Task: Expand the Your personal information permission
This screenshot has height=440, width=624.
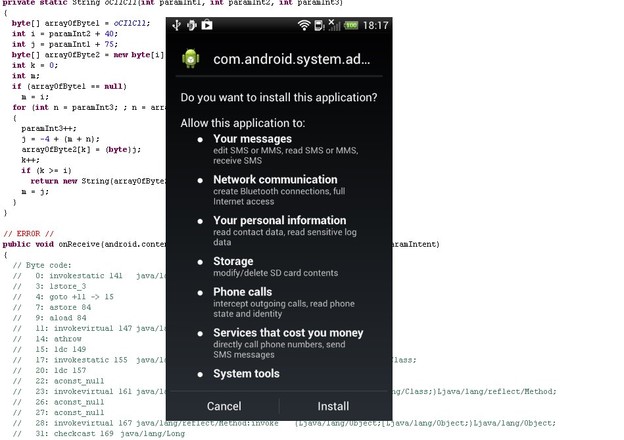Action: [x=280, y=220]
